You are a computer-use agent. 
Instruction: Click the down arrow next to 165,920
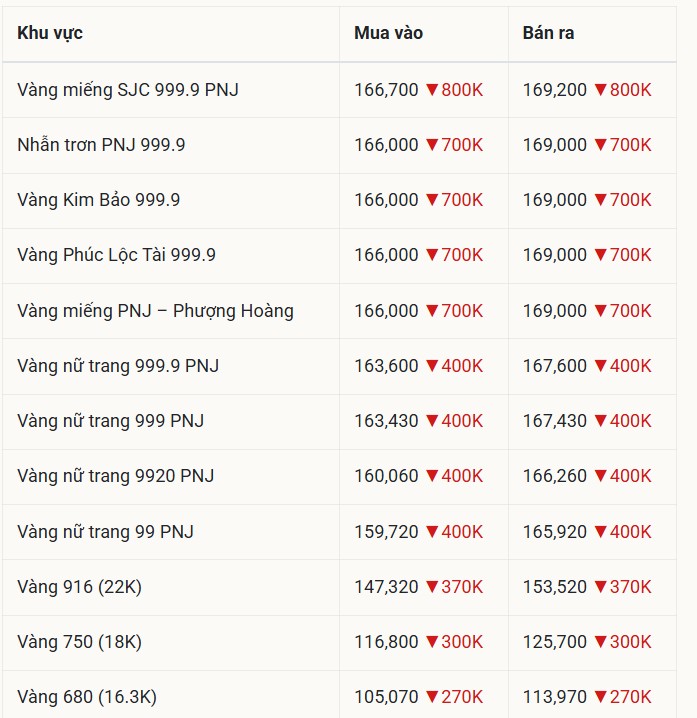tap(600, 532)
